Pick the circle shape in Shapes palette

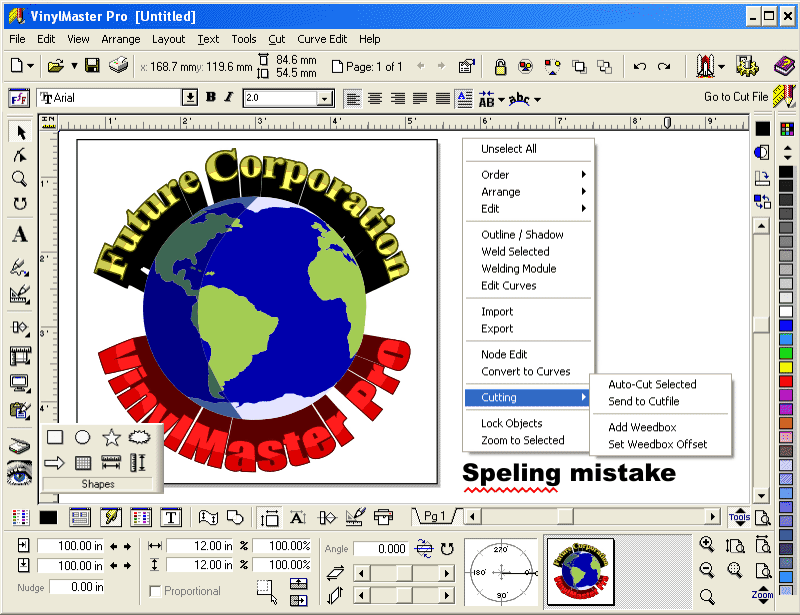[x=83, y=437]
